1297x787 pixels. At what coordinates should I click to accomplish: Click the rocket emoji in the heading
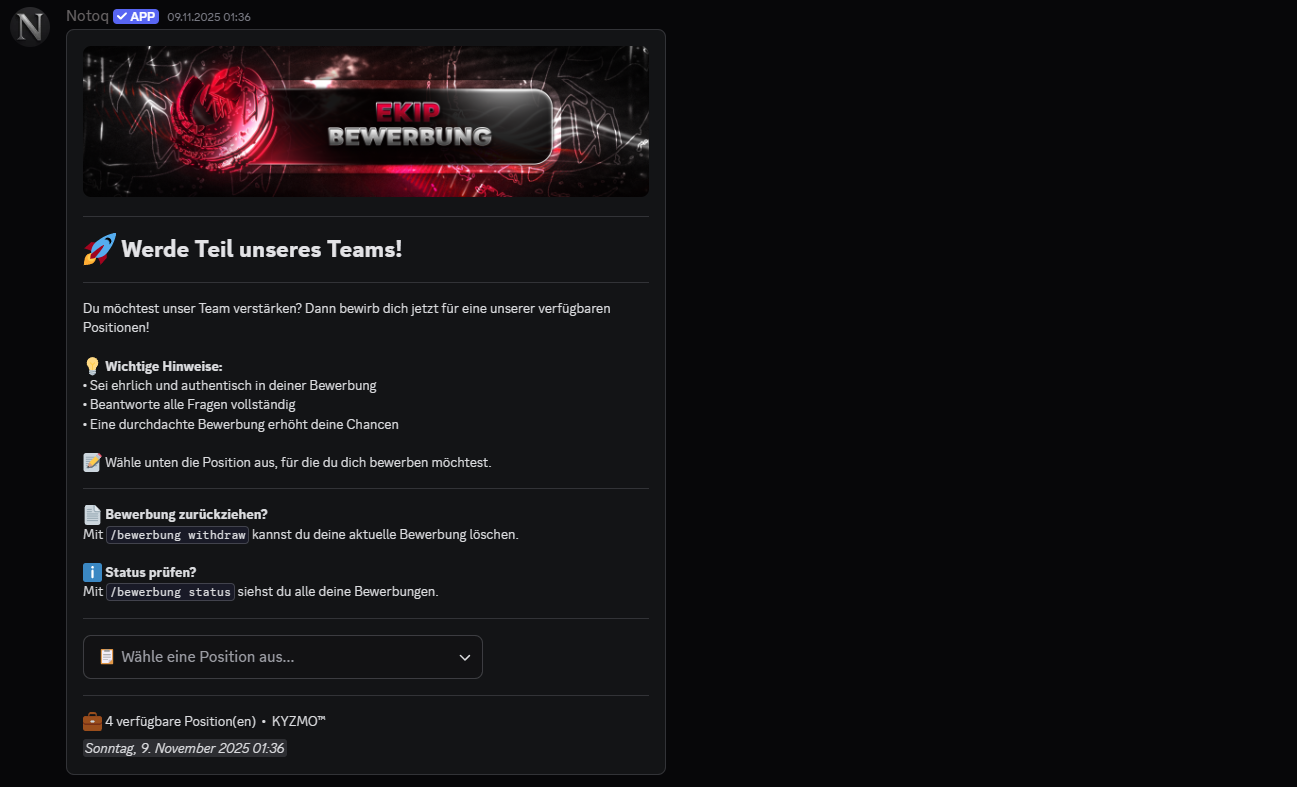[99, 249]
